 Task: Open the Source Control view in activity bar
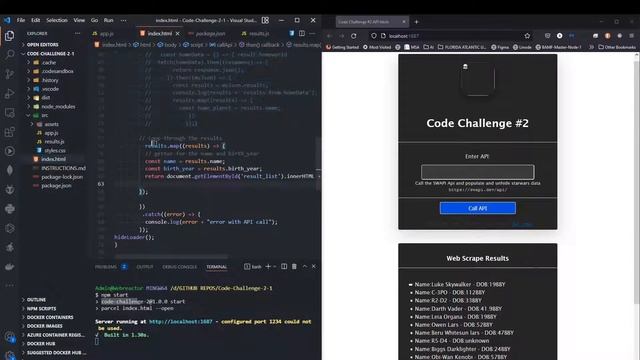pos(9,73)
